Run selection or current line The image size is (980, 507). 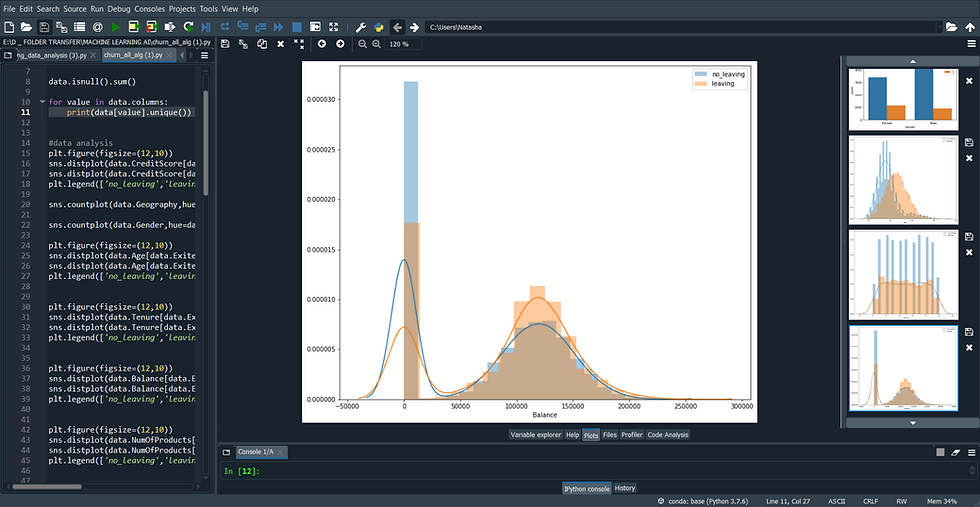point(170,27)
